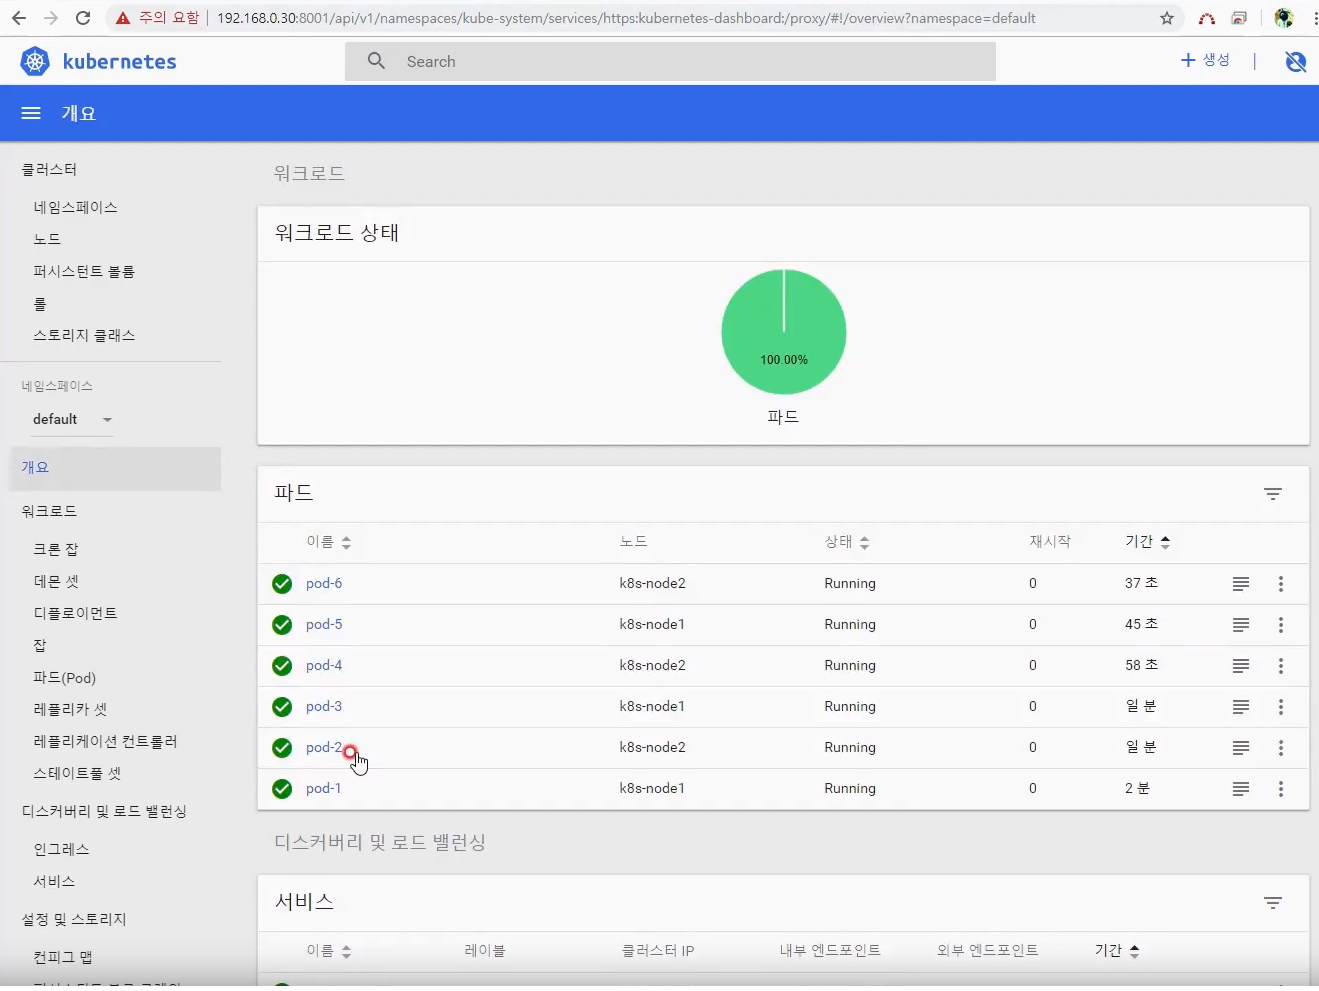The image size is (1319, 991).
Task: Open 디플로이먼트 in sidebar
Action: [75, 613]
